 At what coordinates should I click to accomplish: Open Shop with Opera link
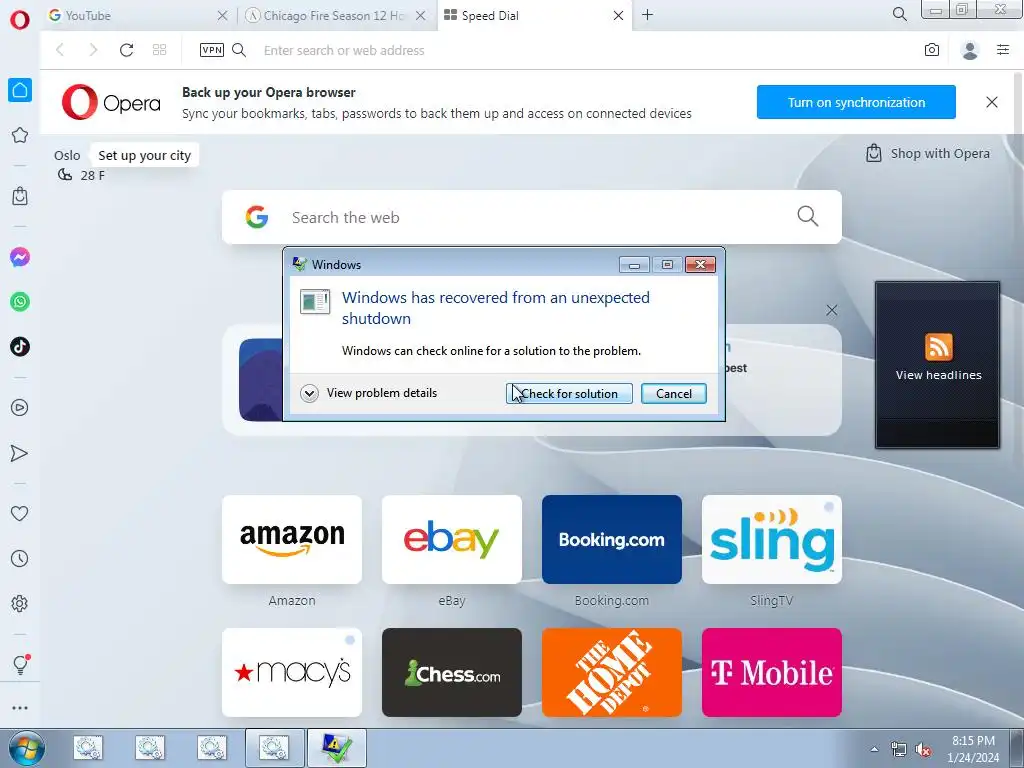[927, 153]
